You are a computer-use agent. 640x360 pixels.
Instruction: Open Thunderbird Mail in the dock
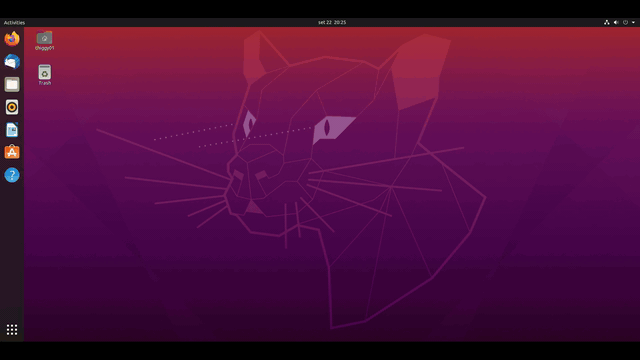coord(12,62)
